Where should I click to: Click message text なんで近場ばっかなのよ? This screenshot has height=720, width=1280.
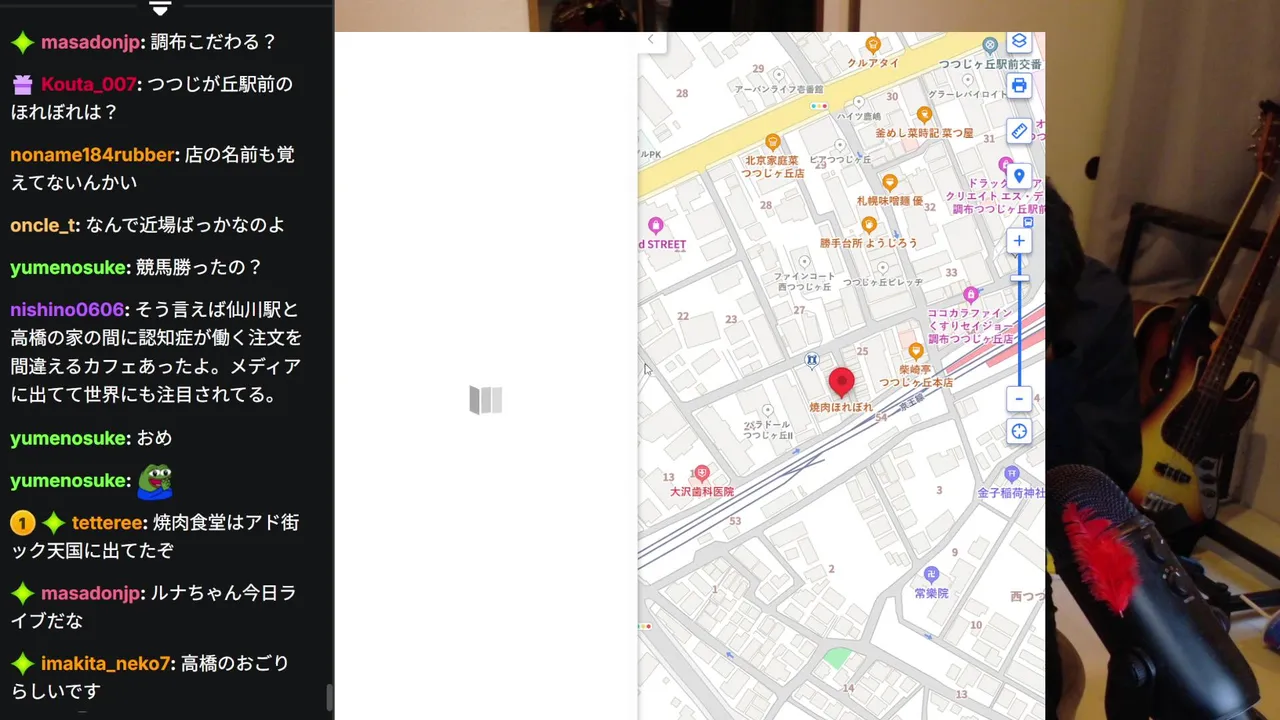tap(185, 225)
